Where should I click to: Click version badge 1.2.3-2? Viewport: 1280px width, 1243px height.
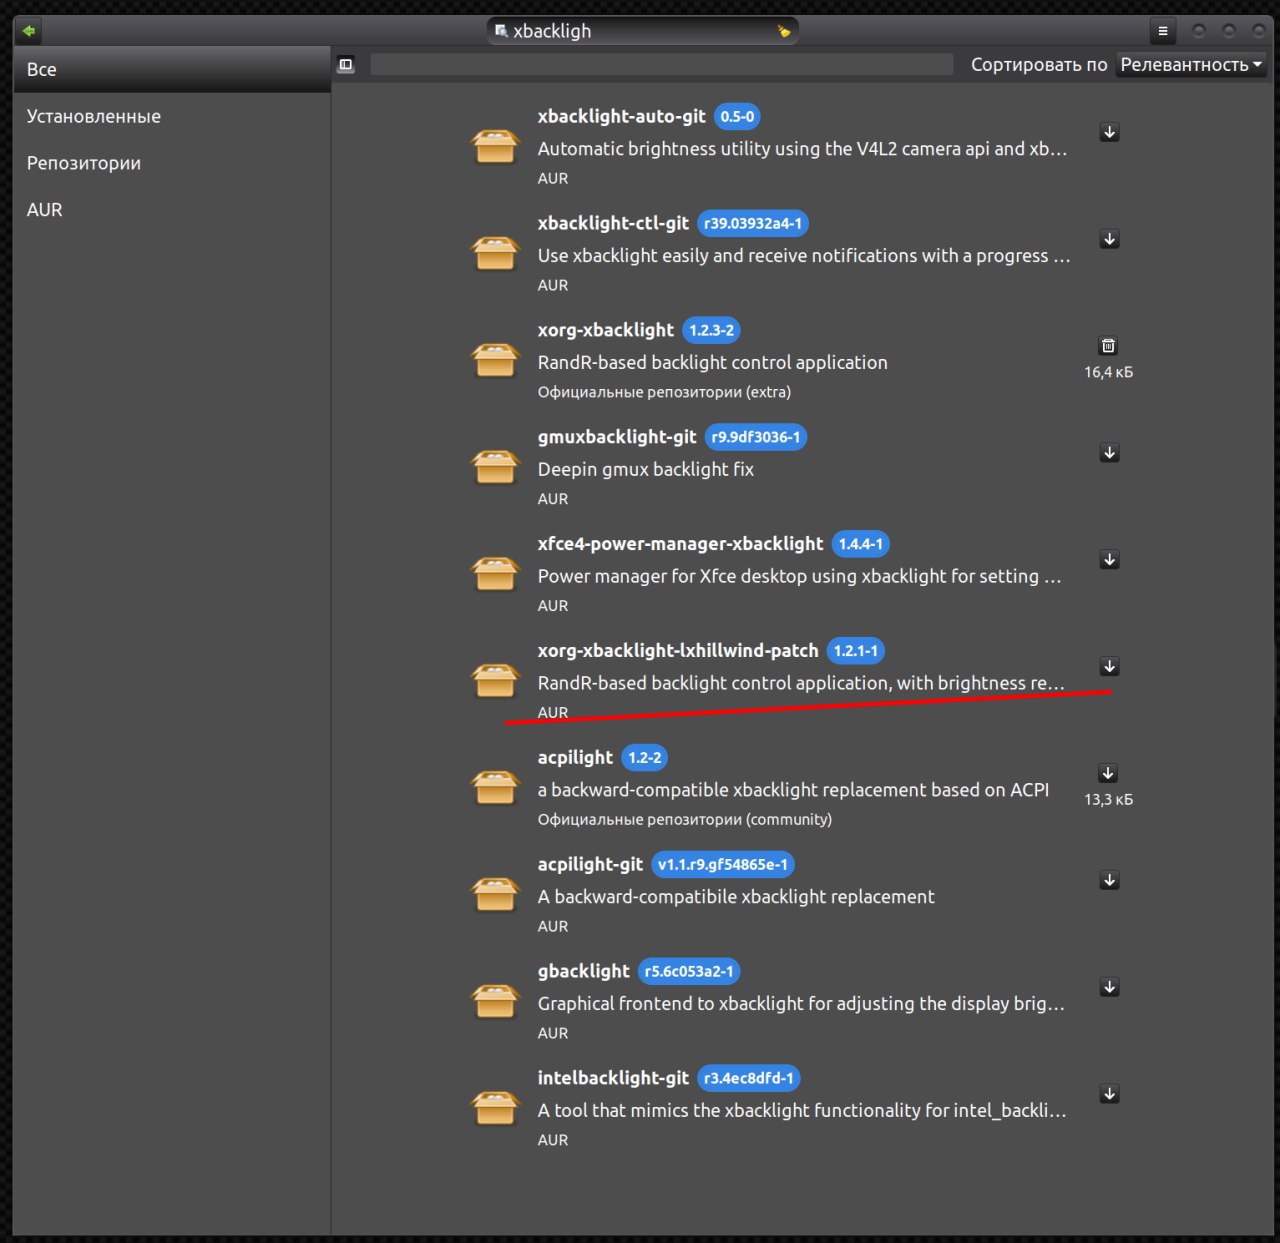point(711,330)
